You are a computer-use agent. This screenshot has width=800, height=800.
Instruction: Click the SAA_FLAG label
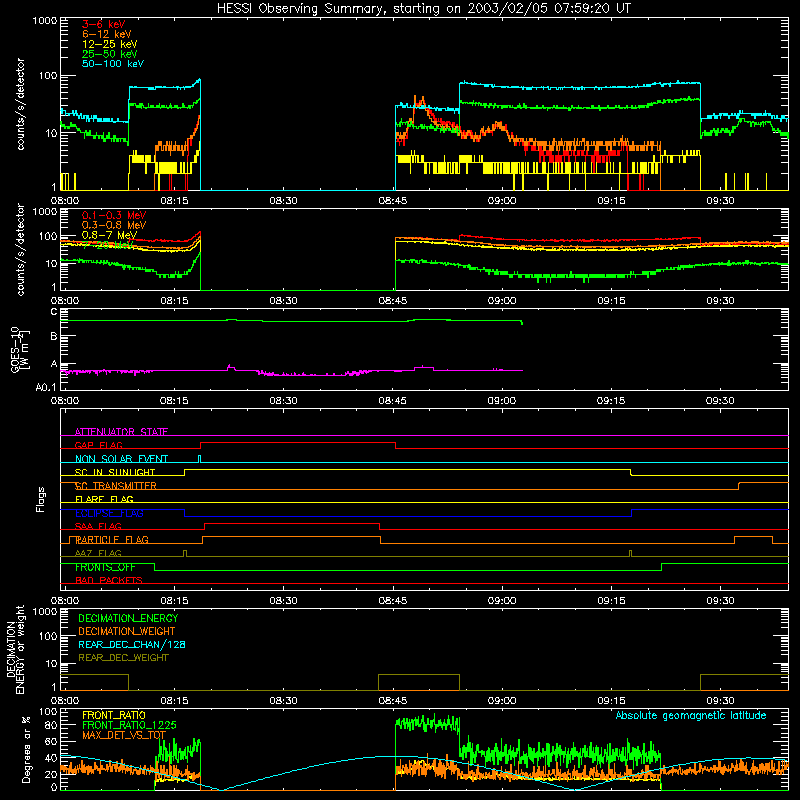click(98, 526)
